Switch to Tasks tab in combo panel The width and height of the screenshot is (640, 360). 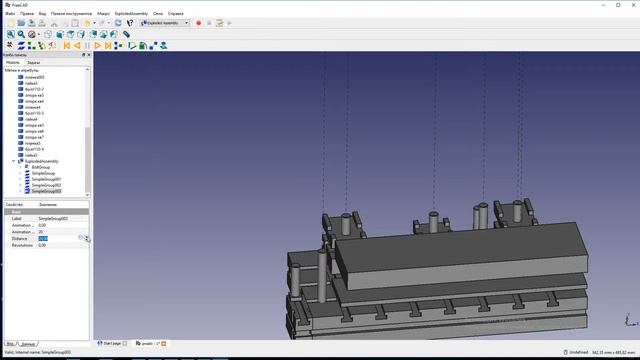click(x=33, y=62)
